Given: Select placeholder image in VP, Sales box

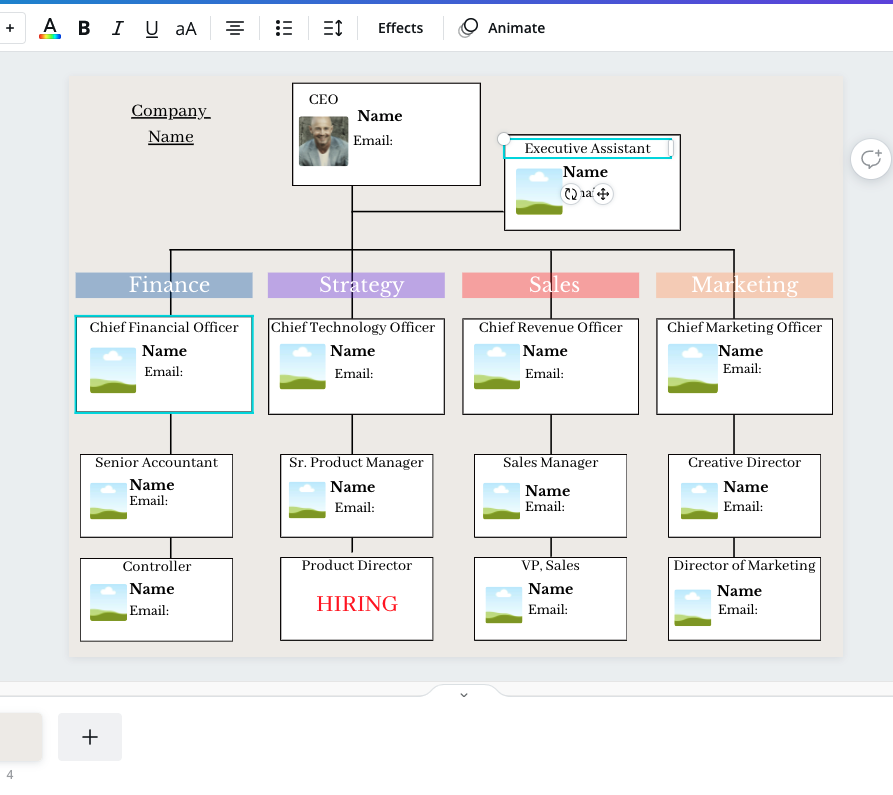Looking at the screenshot, I should [x=503, y=605].
